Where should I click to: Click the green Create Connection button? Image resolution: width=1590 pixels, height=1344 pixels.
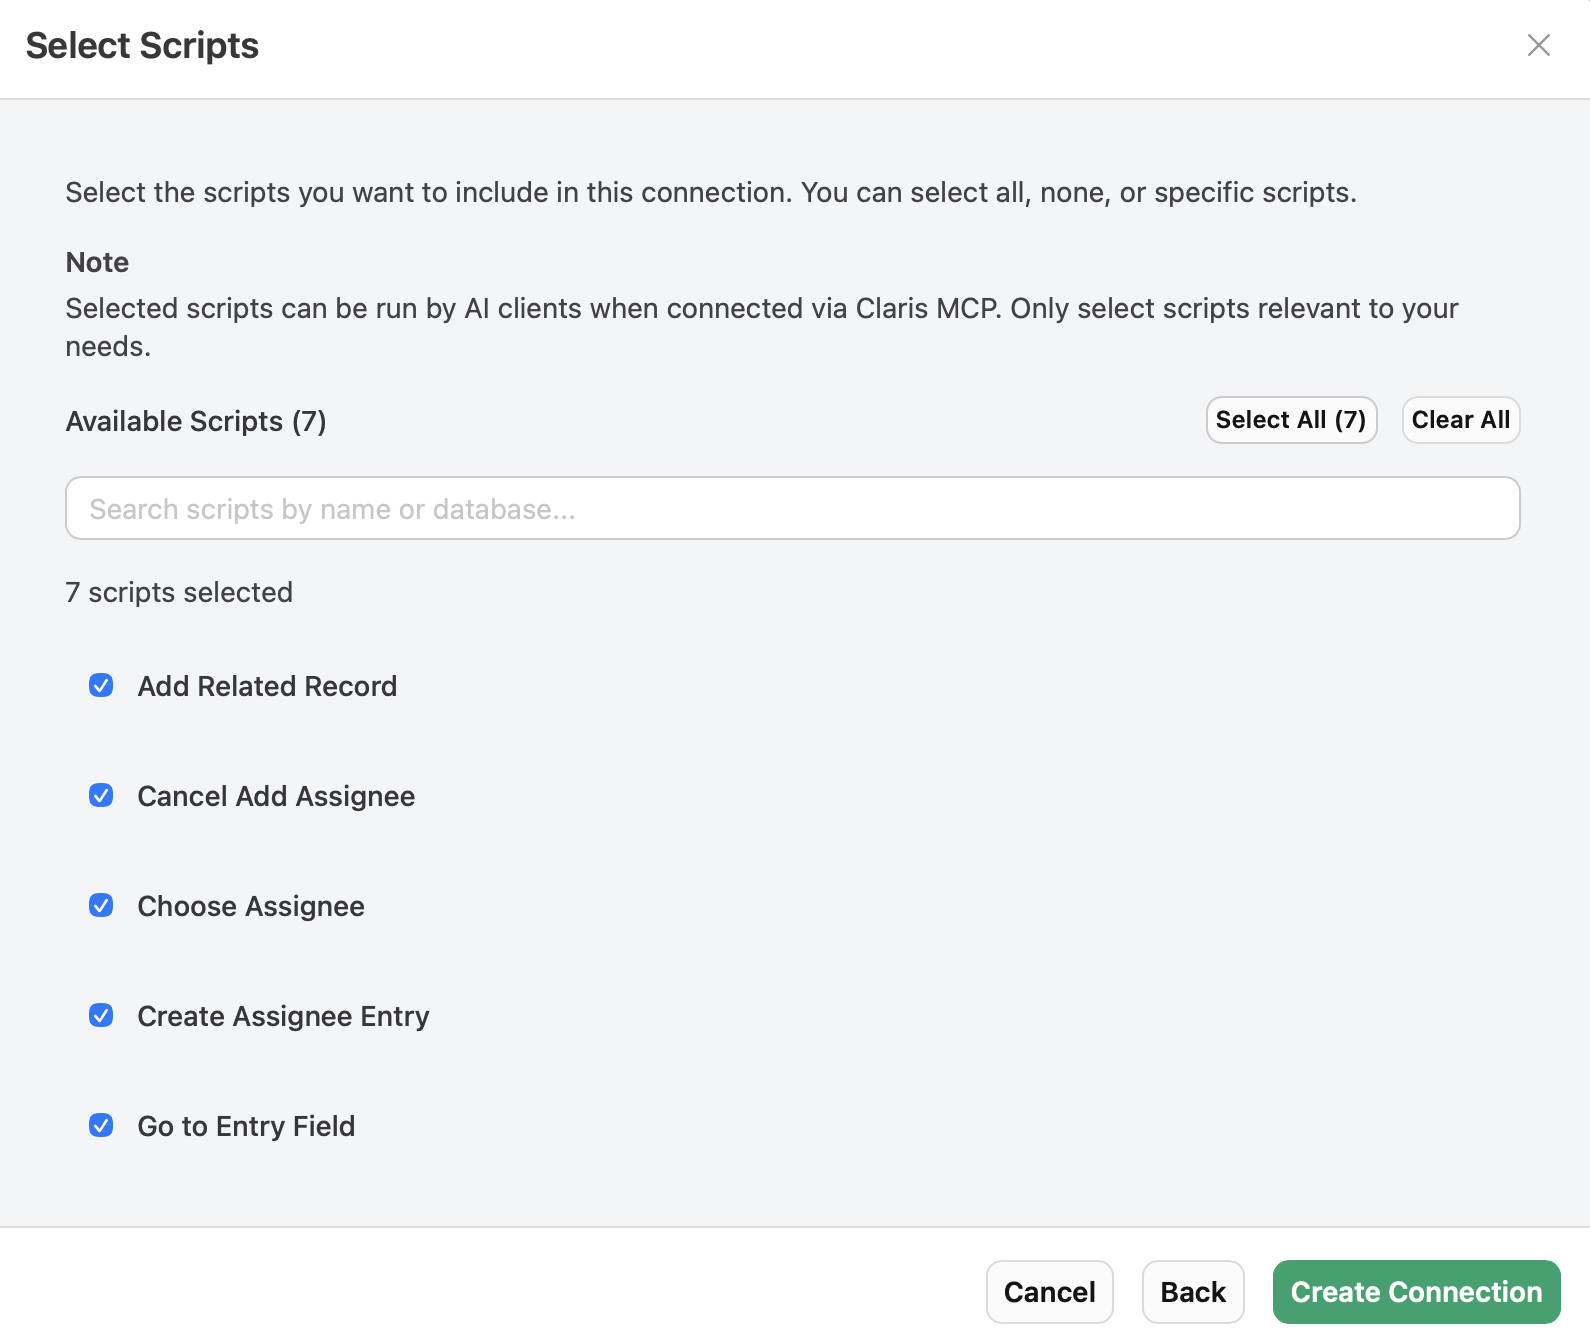tap(1415, 1291)
